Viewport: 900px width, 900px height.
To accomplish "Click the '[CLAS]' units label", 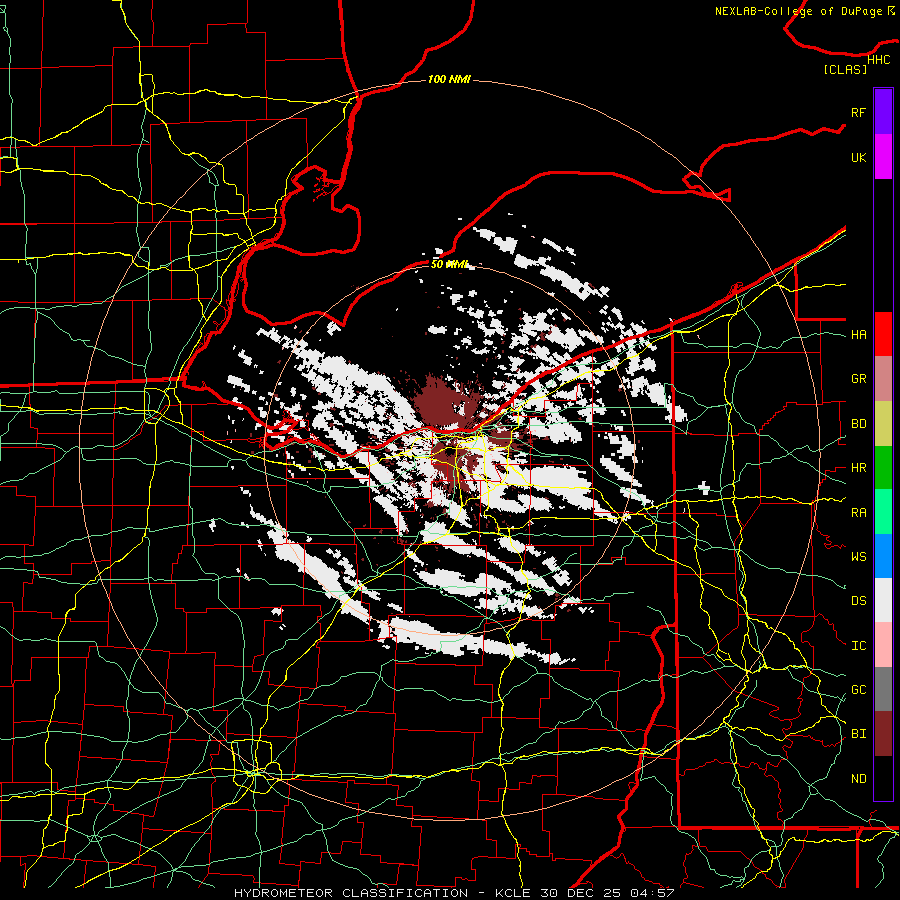I will (x=845, y=69).
